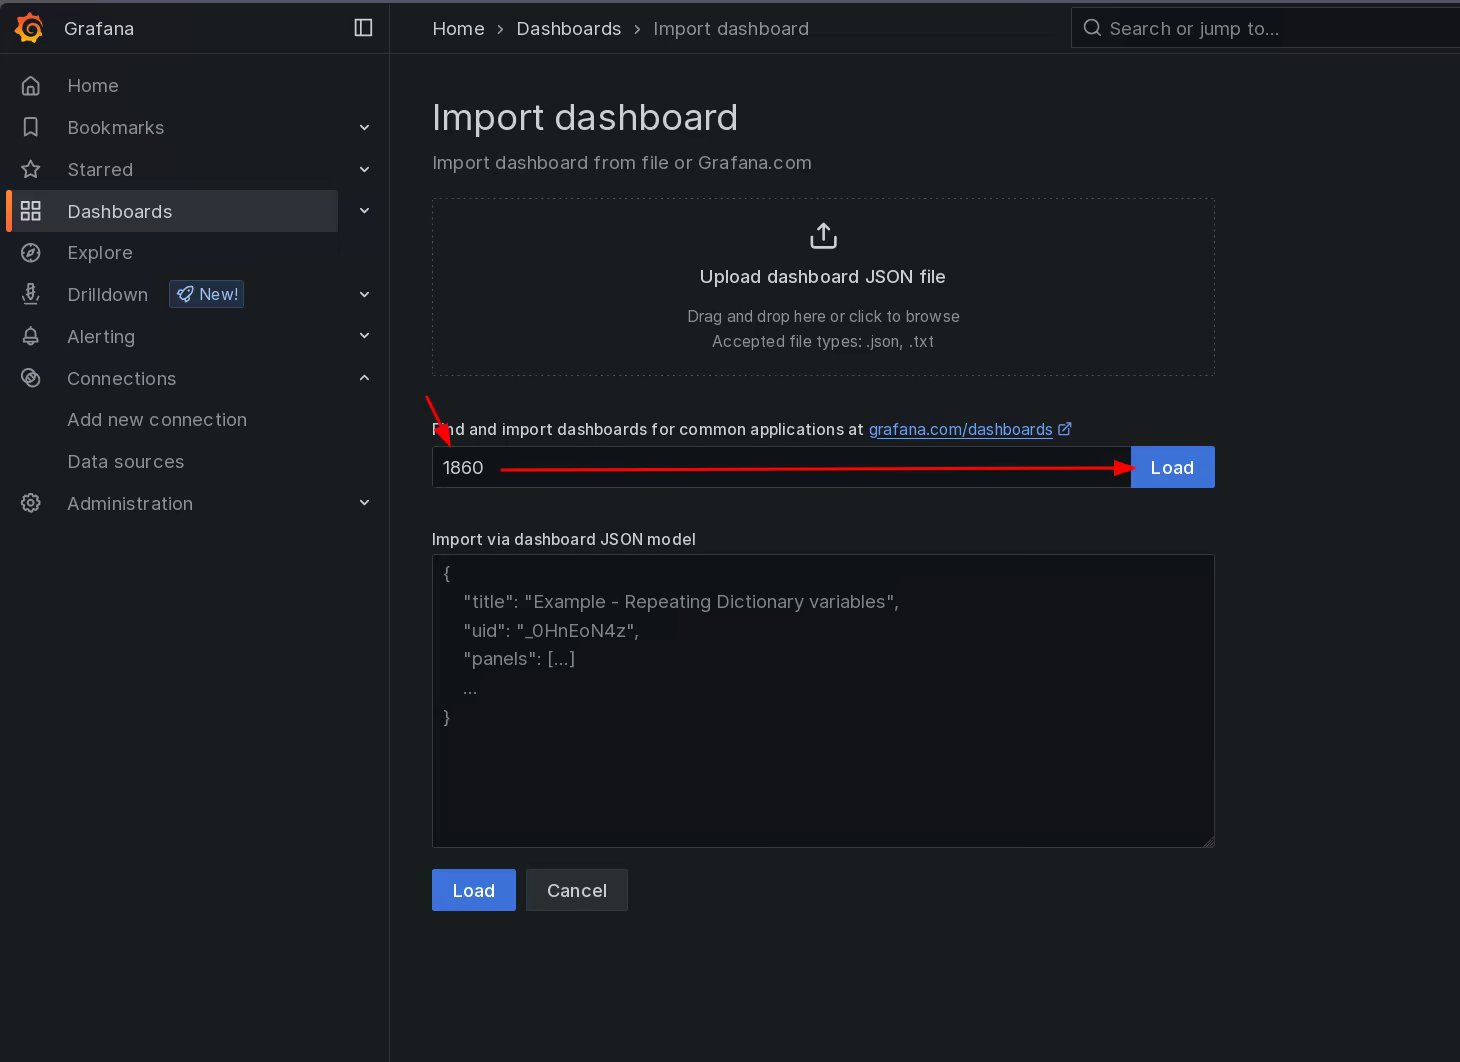Toggle the sidebar dock menu icon
1460x1062 pixels.
click(363, 28)
